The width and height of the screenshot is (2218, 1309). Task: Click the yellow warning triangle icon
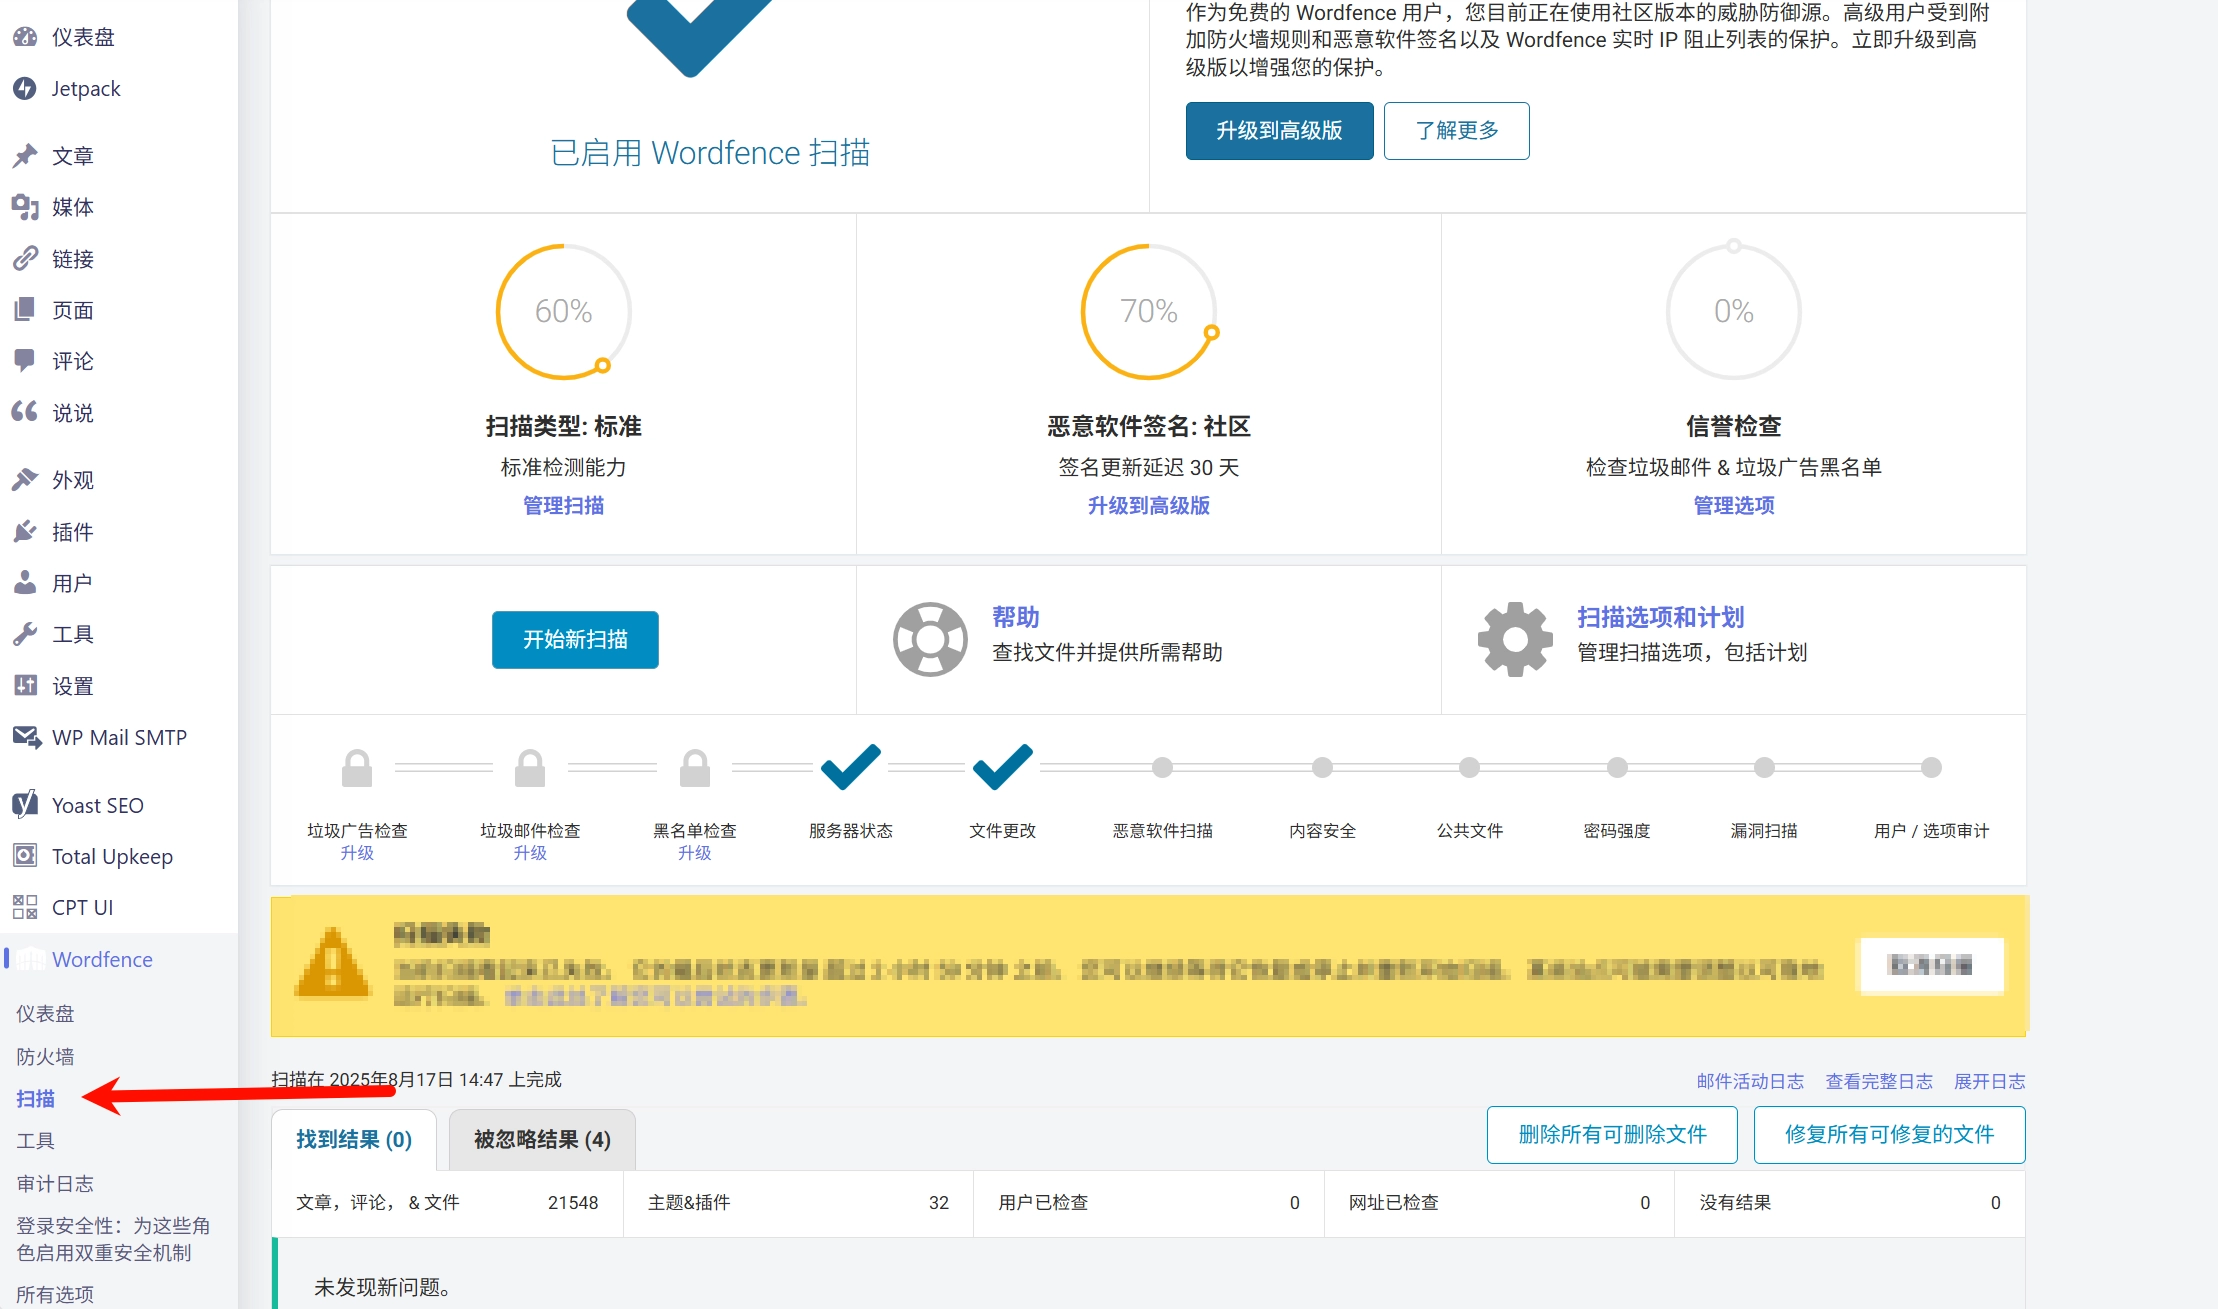point(333,963)
